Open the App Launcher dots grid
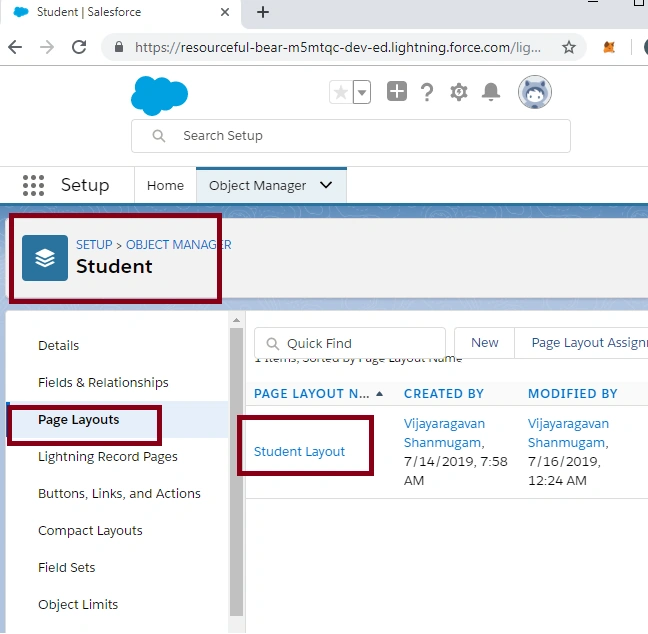648x634 pixels. (x=33, y=185)
